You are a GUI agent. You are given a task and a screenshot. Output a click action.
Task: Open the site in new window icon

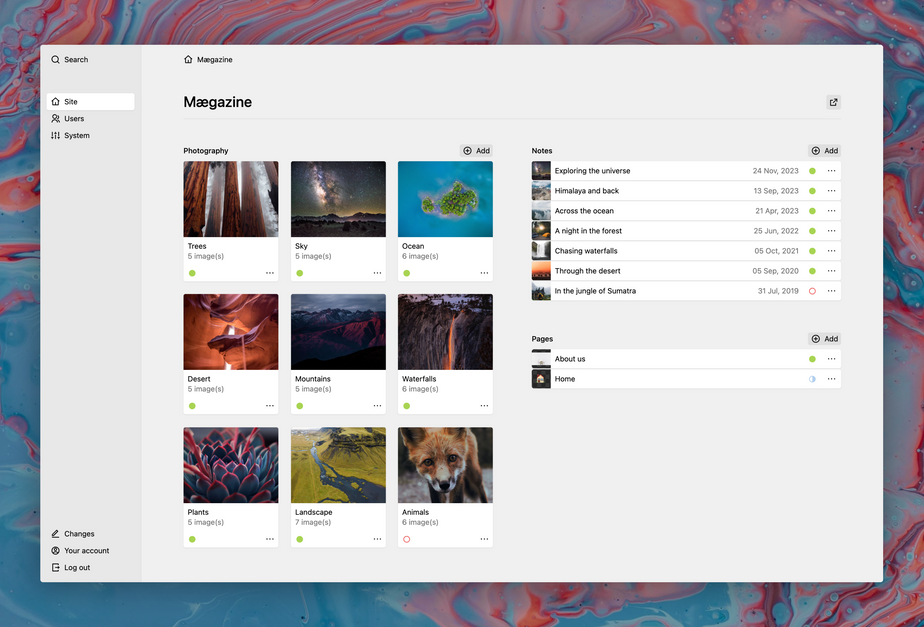[834, 102]
